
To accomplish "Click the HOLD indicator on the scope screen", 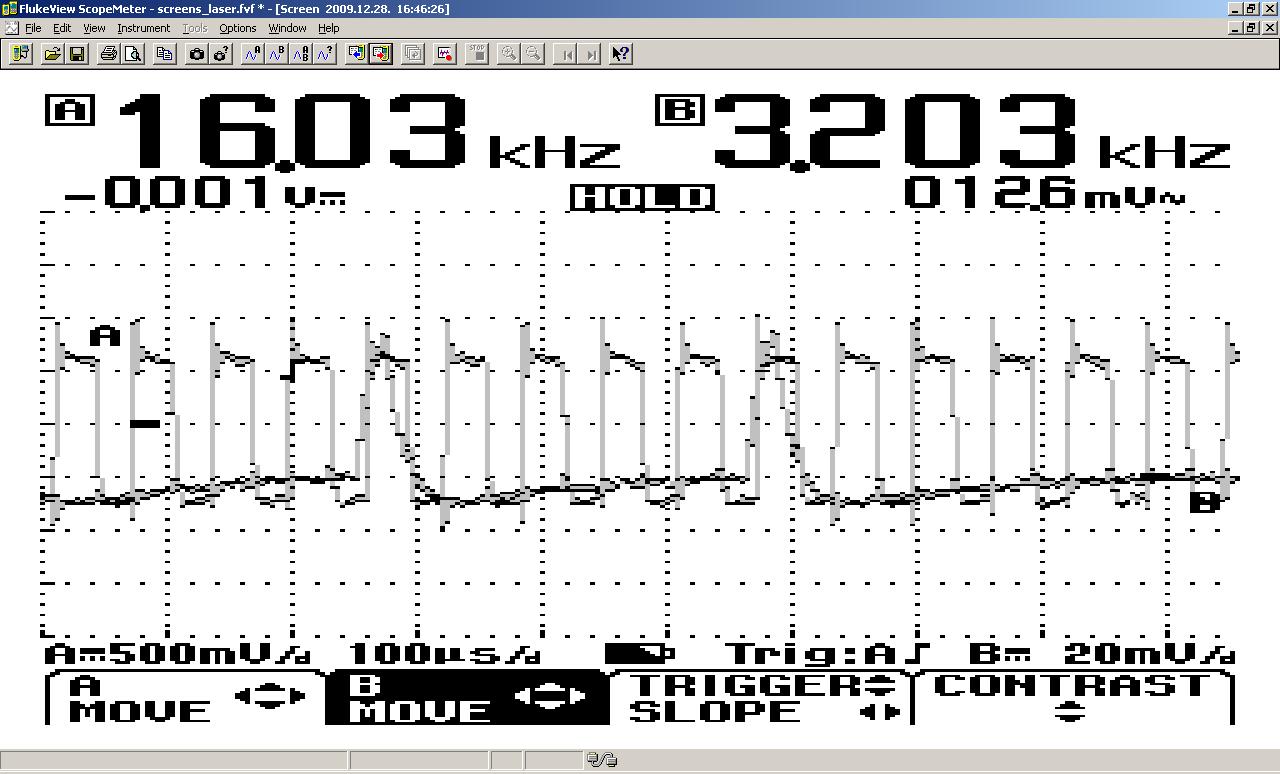I will pyautogui.click(x=643, y=198).
